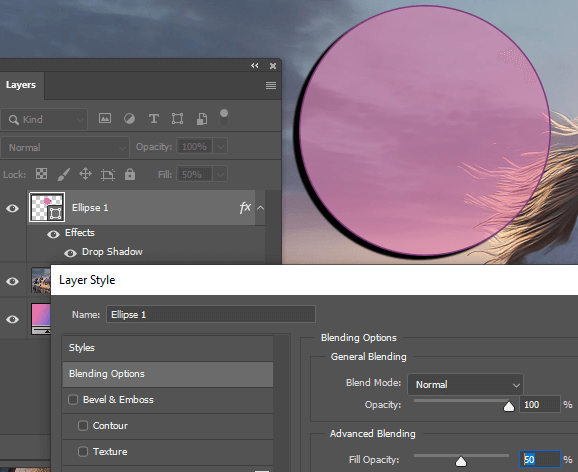Click the lock image pixels brush icon
This screenshot has height=472, width=578.
coord(63,174)
